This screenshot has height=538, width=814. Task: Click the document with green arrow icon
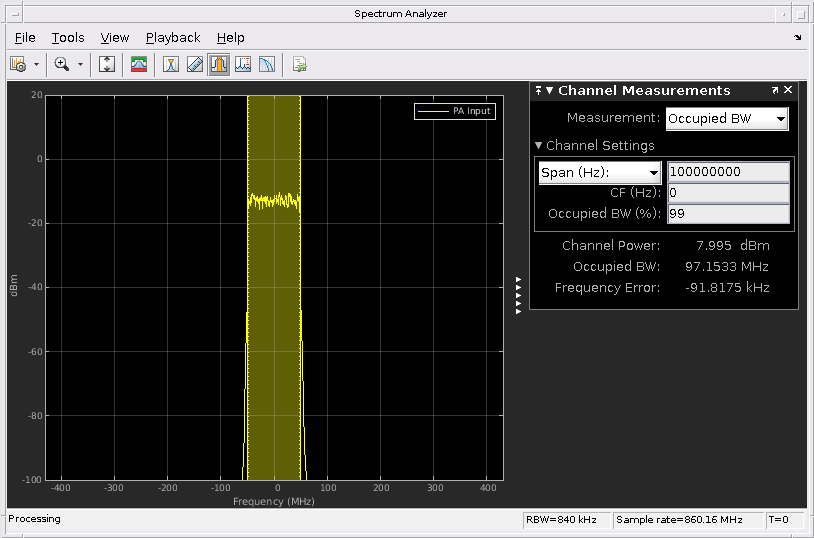[x=299, y=64]
